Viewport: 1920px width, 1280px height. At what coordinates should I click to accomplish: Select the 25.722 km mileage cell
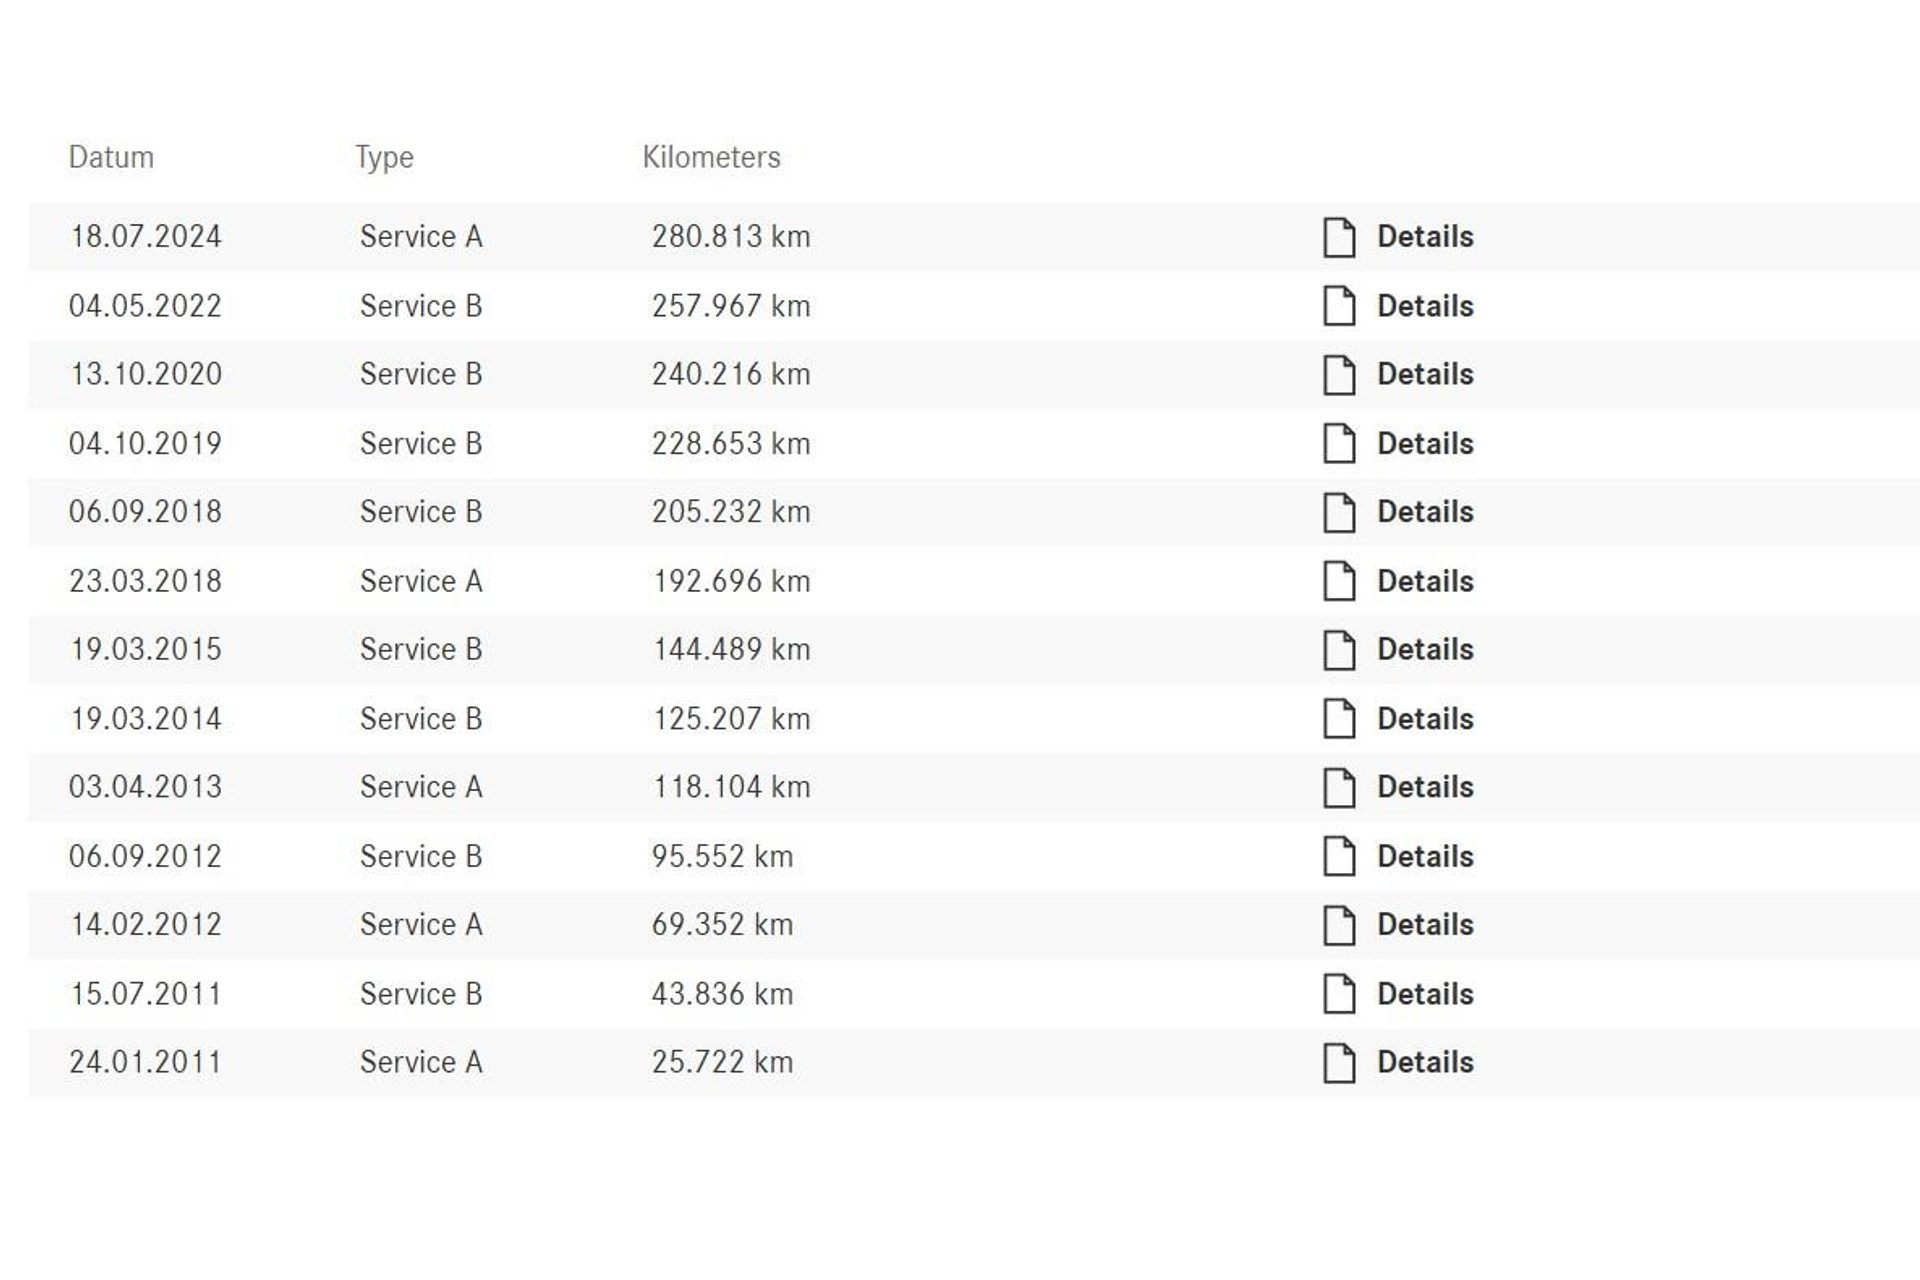point(722,1062)
